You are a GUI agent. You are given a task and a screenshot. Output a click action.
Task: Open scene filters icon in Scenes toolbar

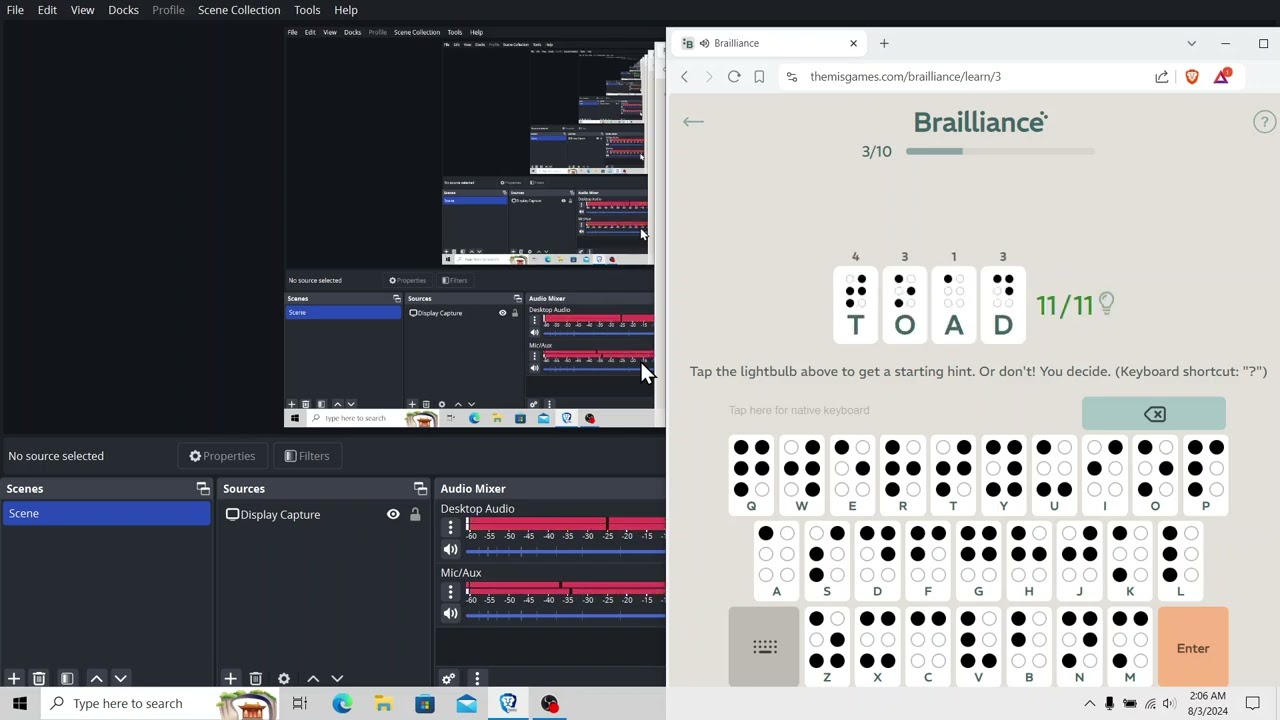tap(67, 678)
